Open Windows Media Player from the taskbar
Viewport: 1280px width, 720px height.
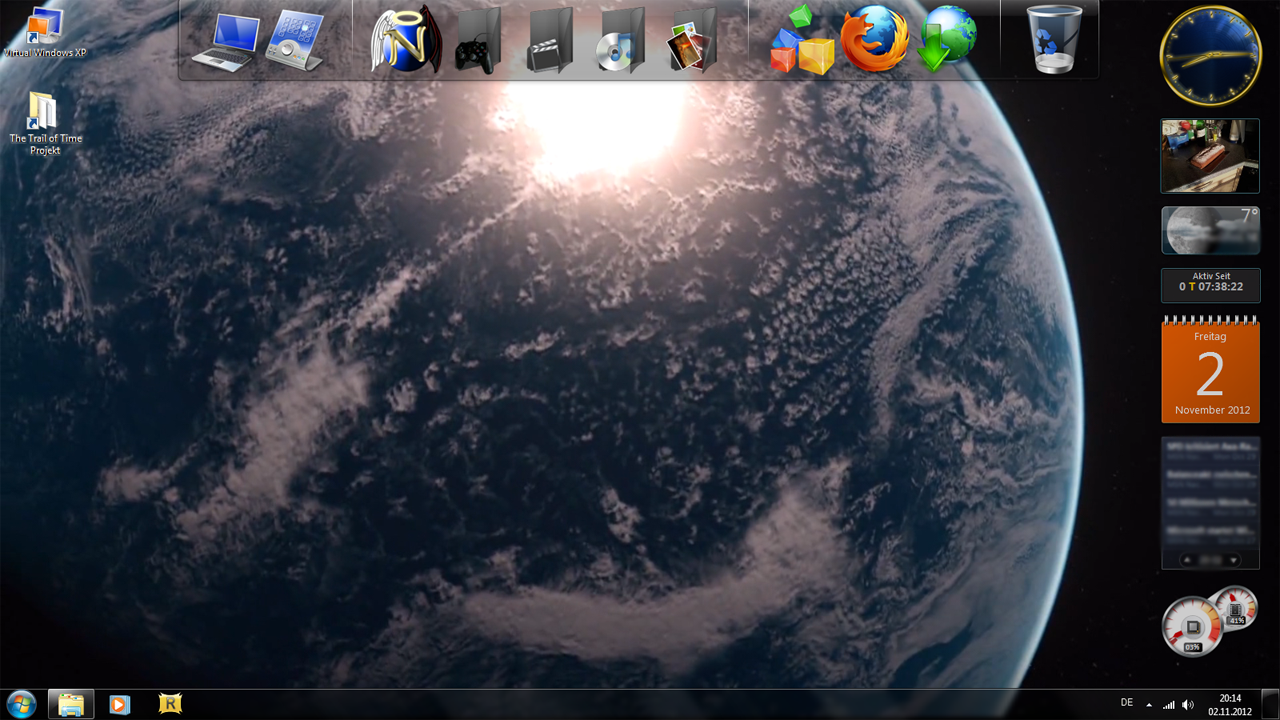point(119,704)
